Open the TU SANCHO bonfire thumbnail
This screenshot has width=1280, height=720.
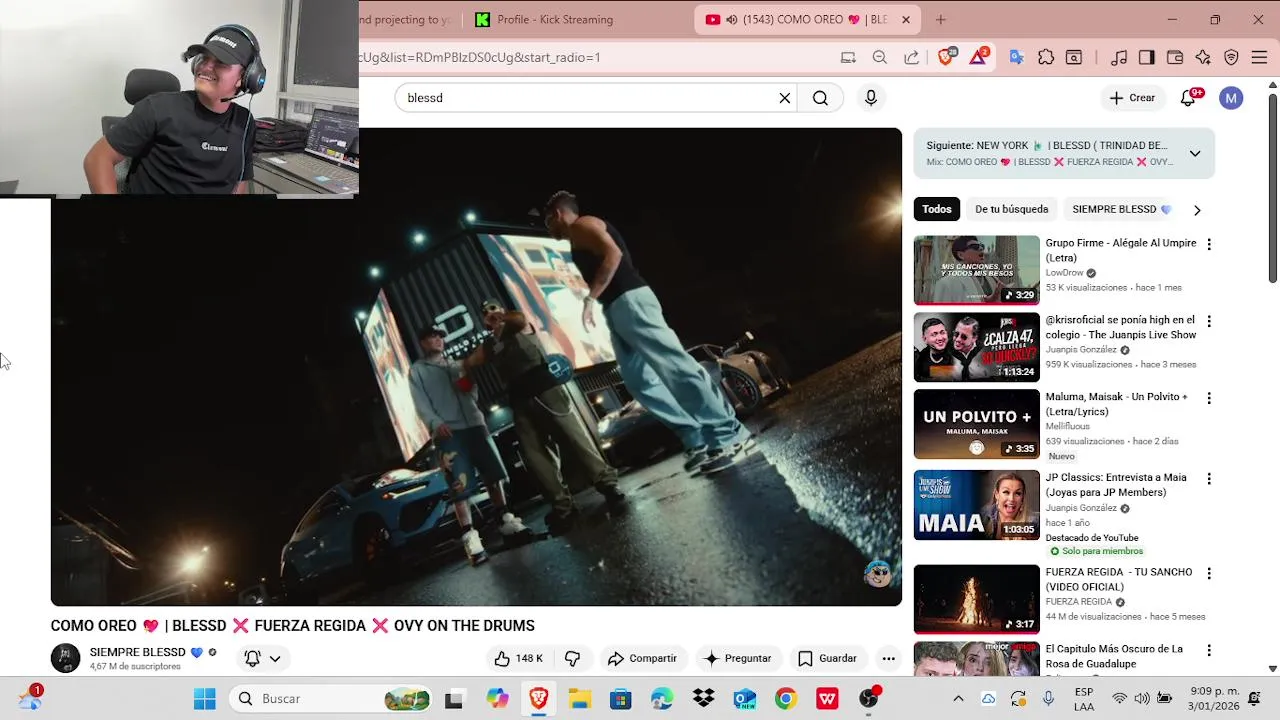pyautogui.click(x=977, y=599)
